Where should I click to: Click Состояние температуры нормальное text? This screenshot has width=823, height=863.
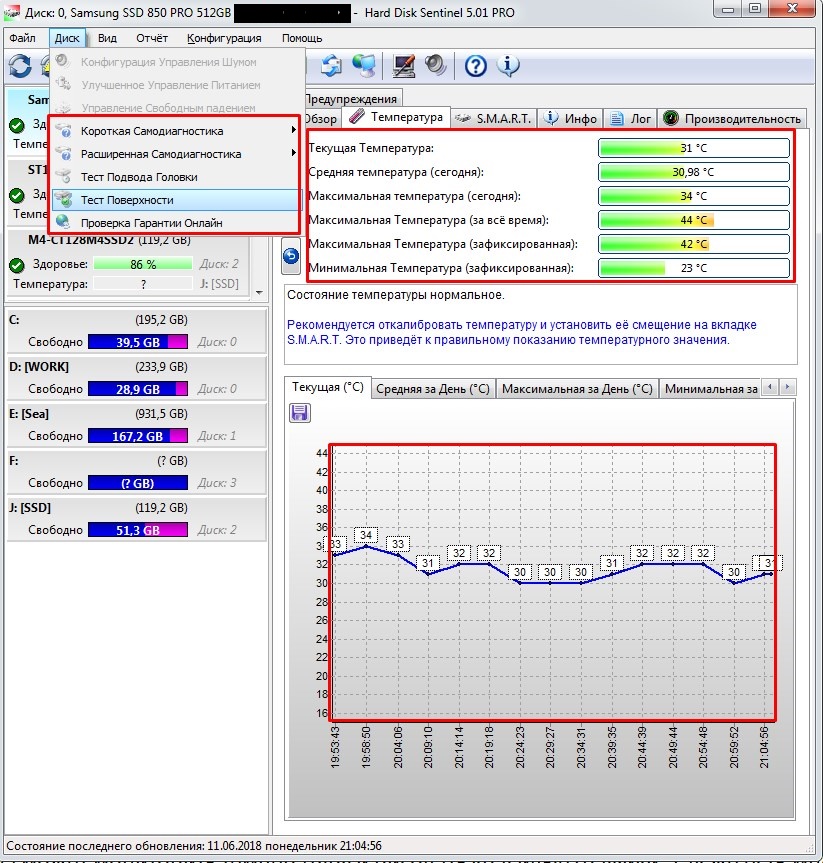[396, 295]
